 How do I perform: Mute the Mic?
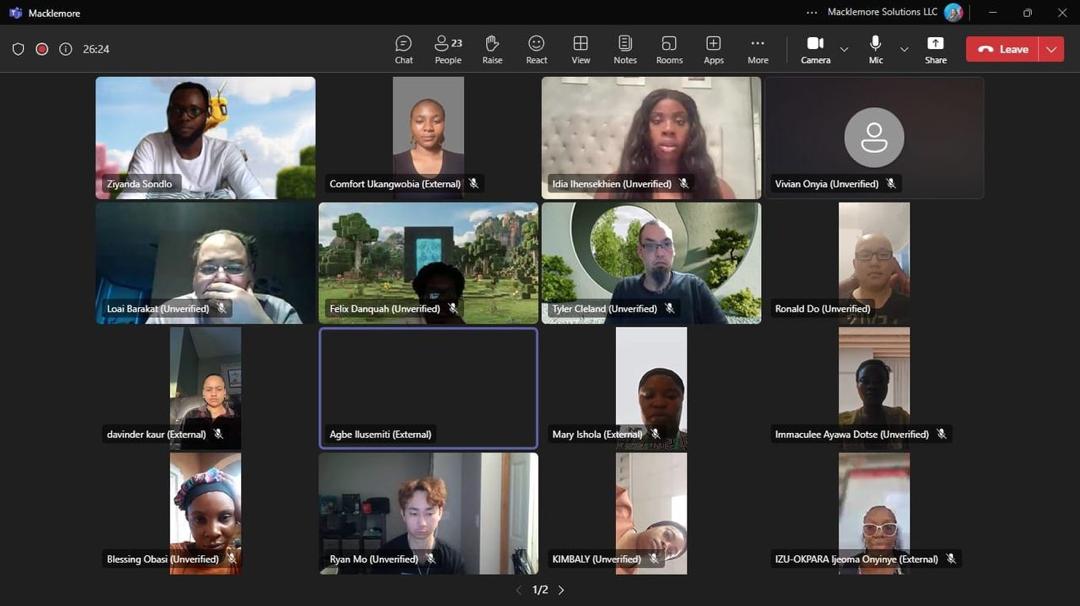pos(875,49)
